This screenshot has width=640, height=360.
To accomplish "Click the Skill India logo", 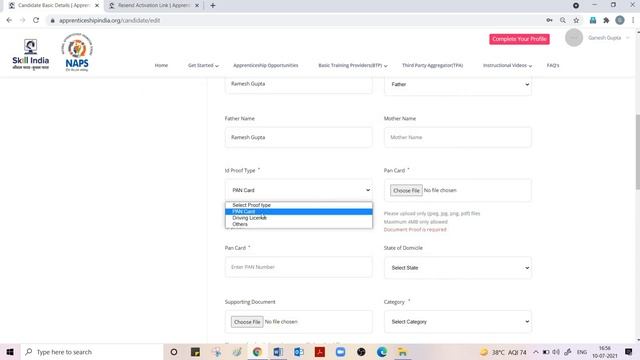I will 31,54.
